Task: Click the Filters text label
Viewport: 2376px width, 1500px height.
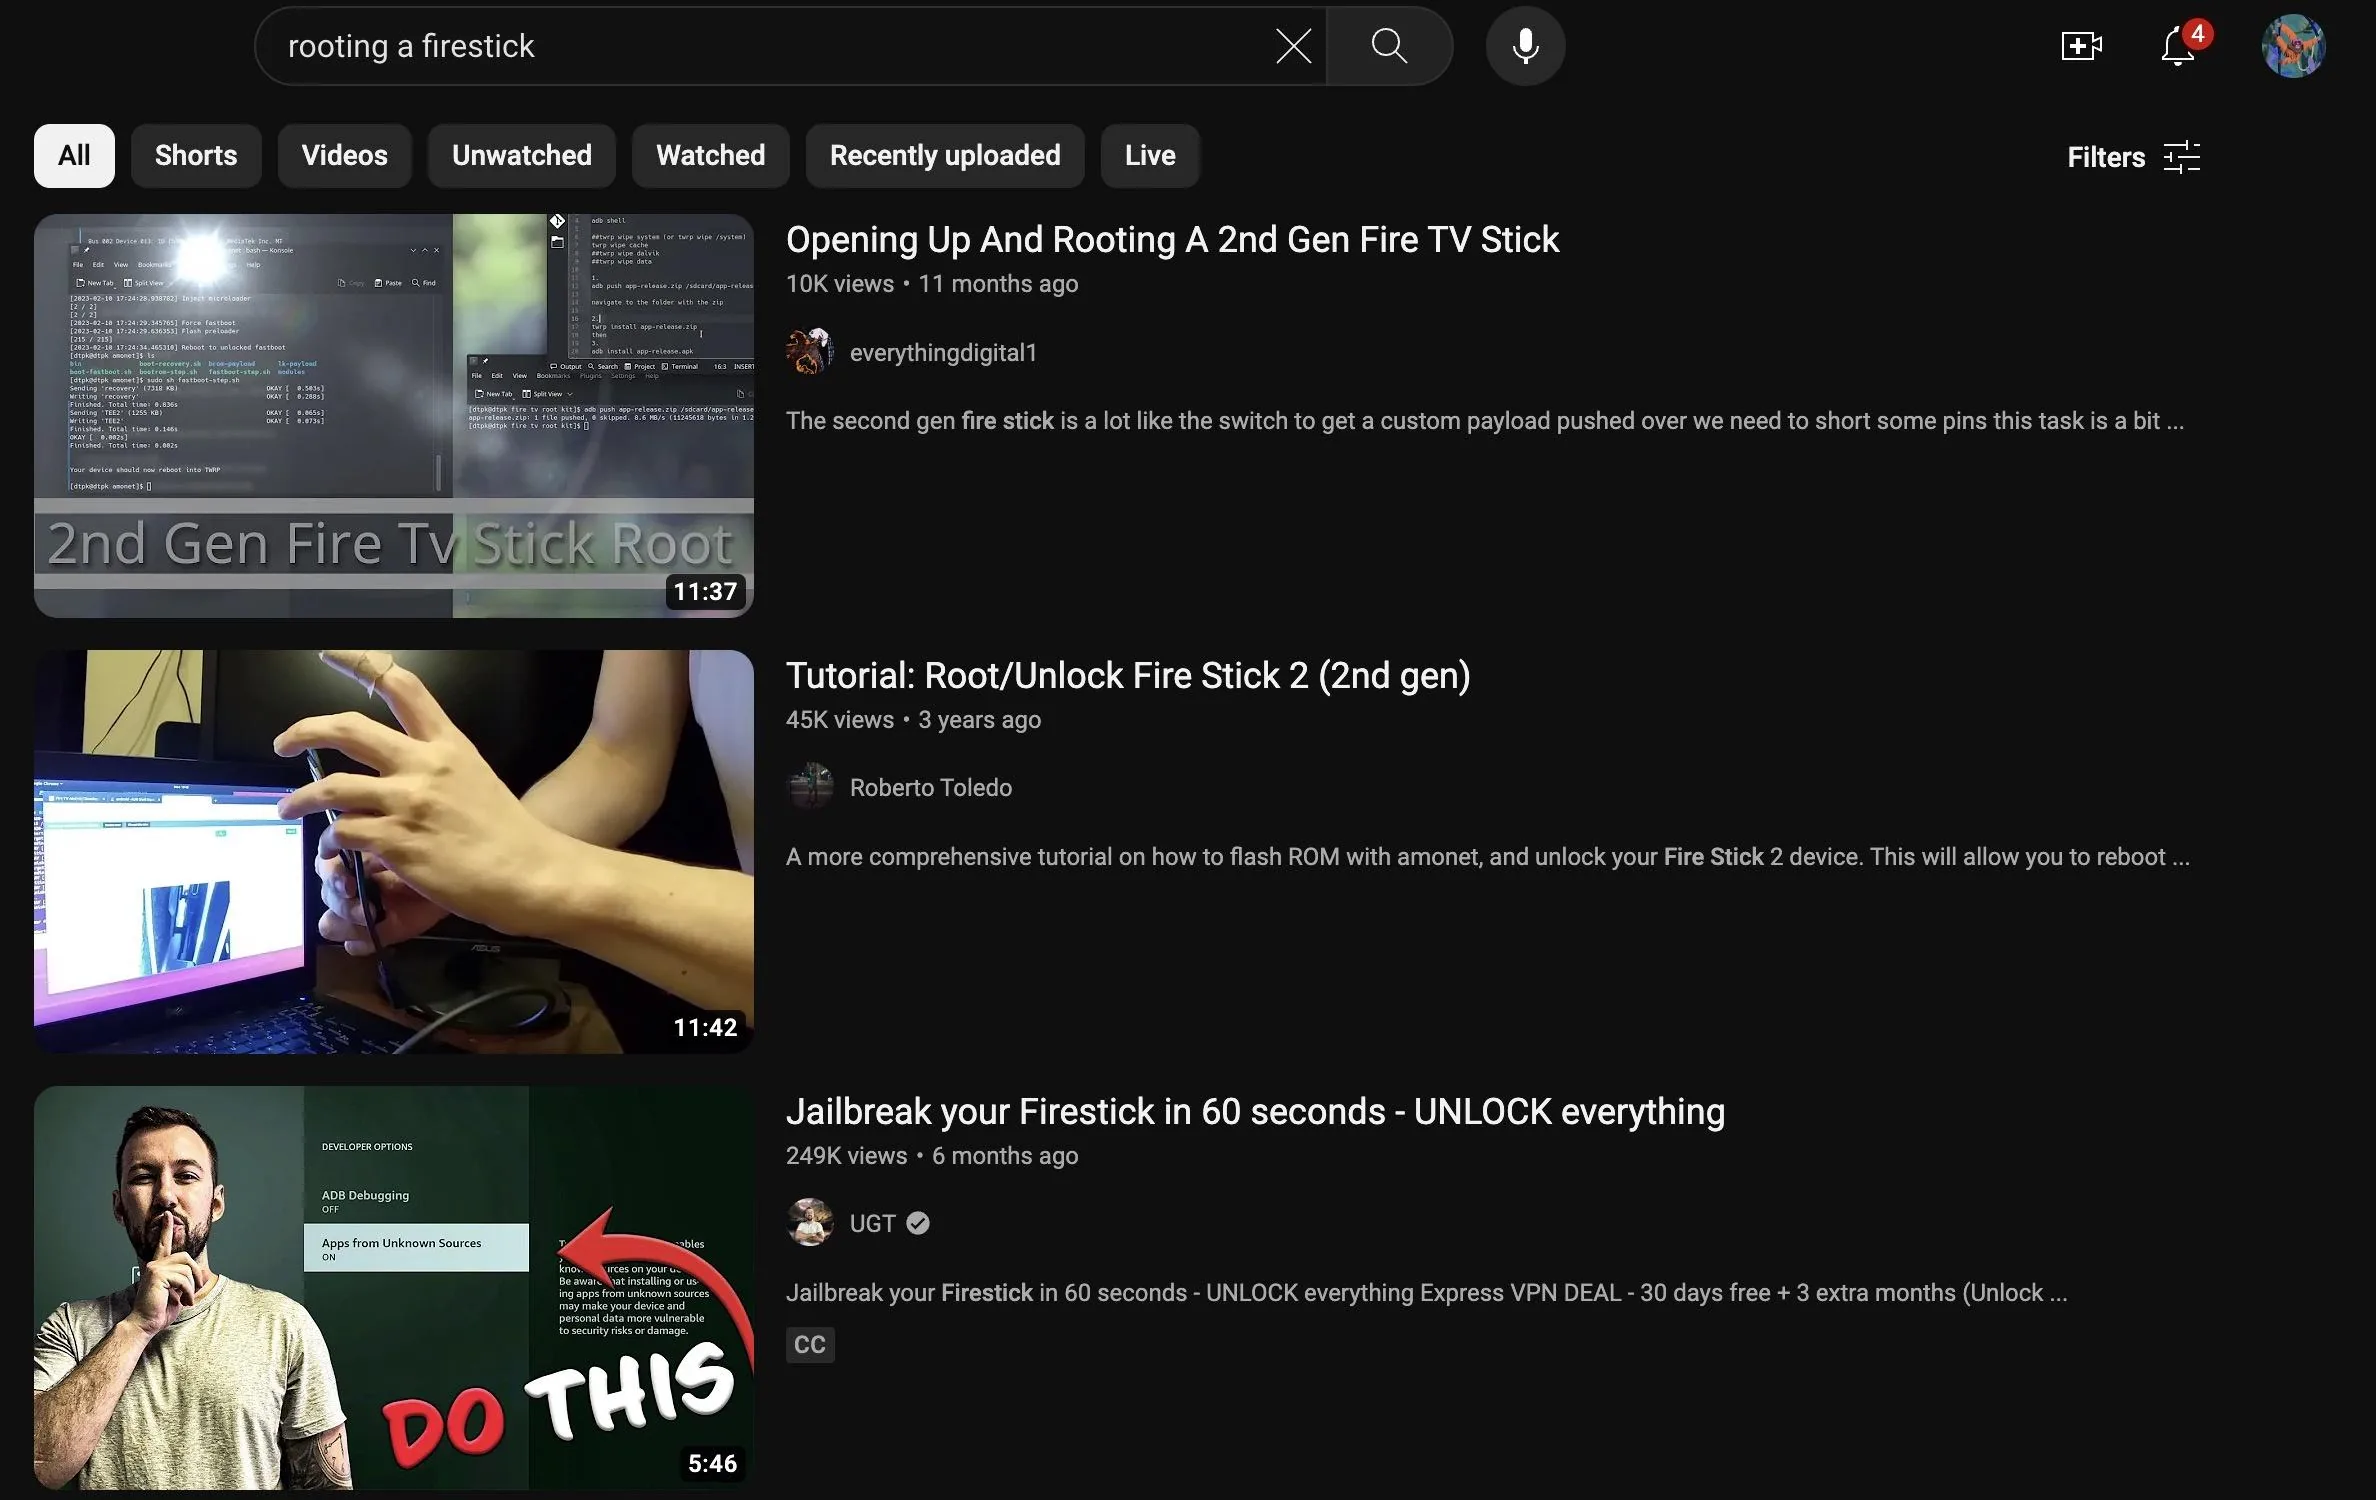Action: coord(2106,157)
